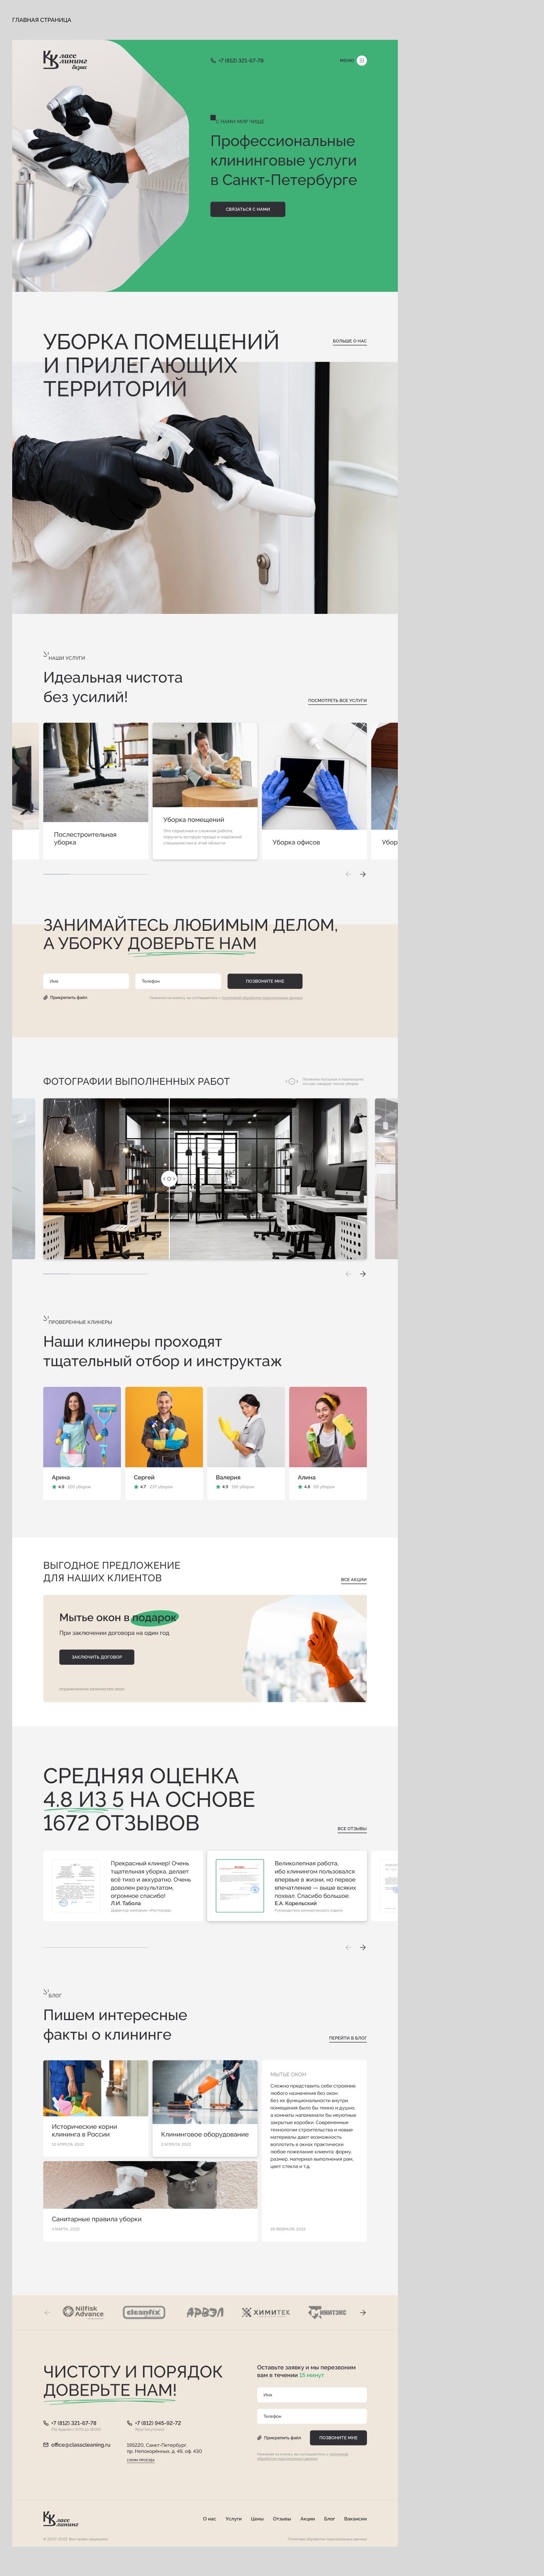Focus the Телефон field in the footer form
This screenshot has width=544, height=2576.
pos(312,2416)
